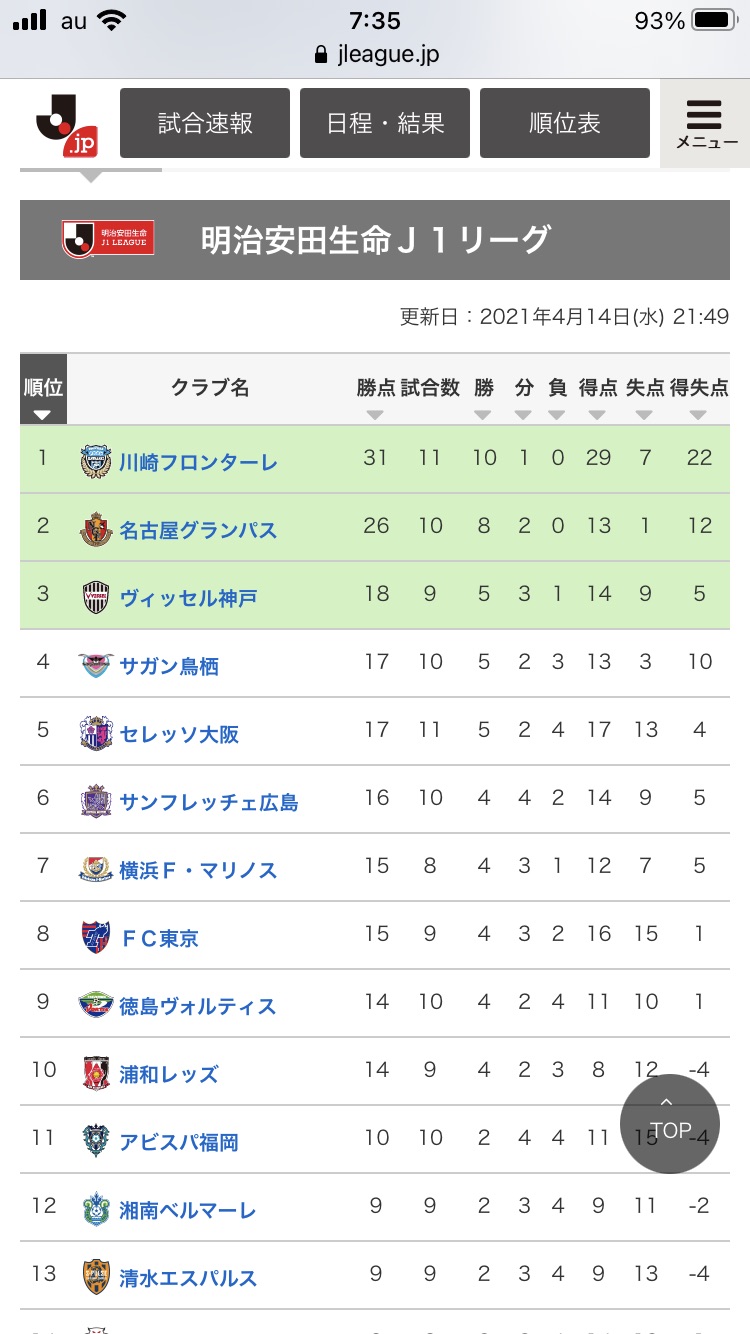The width and height of the screenshot is (750, 1334).
Task: Select the 順位表 tab
Action: (x=565, y=123)
